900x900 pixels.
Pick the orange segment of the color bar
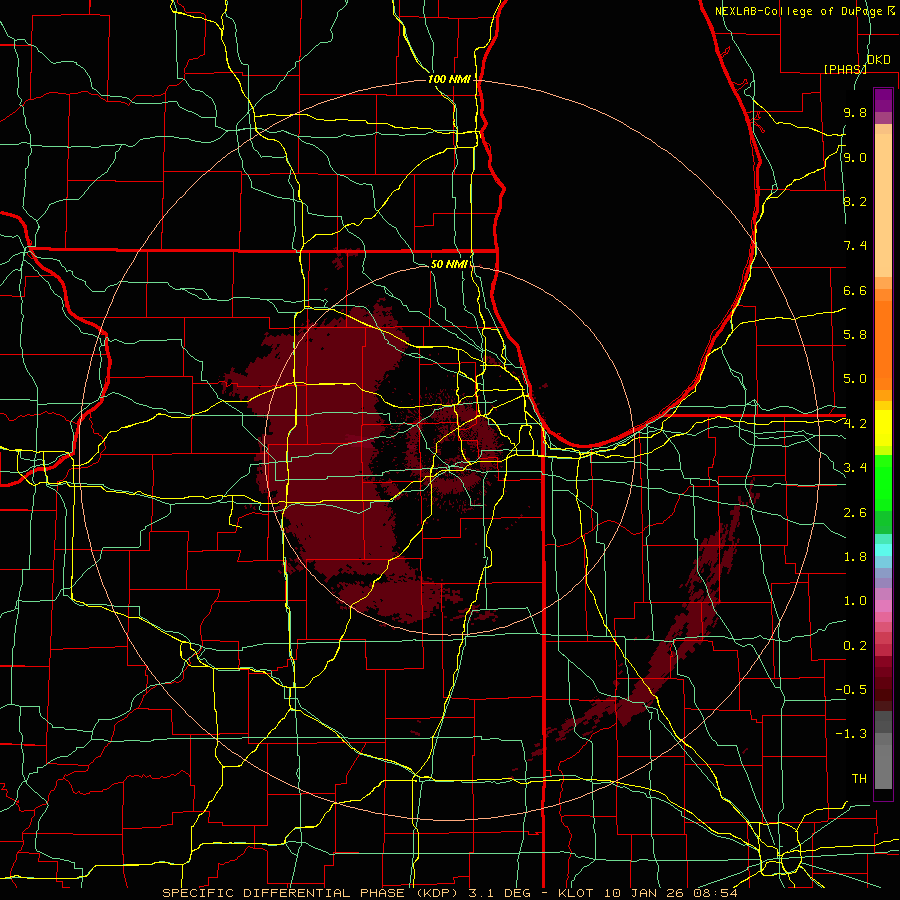883,344
